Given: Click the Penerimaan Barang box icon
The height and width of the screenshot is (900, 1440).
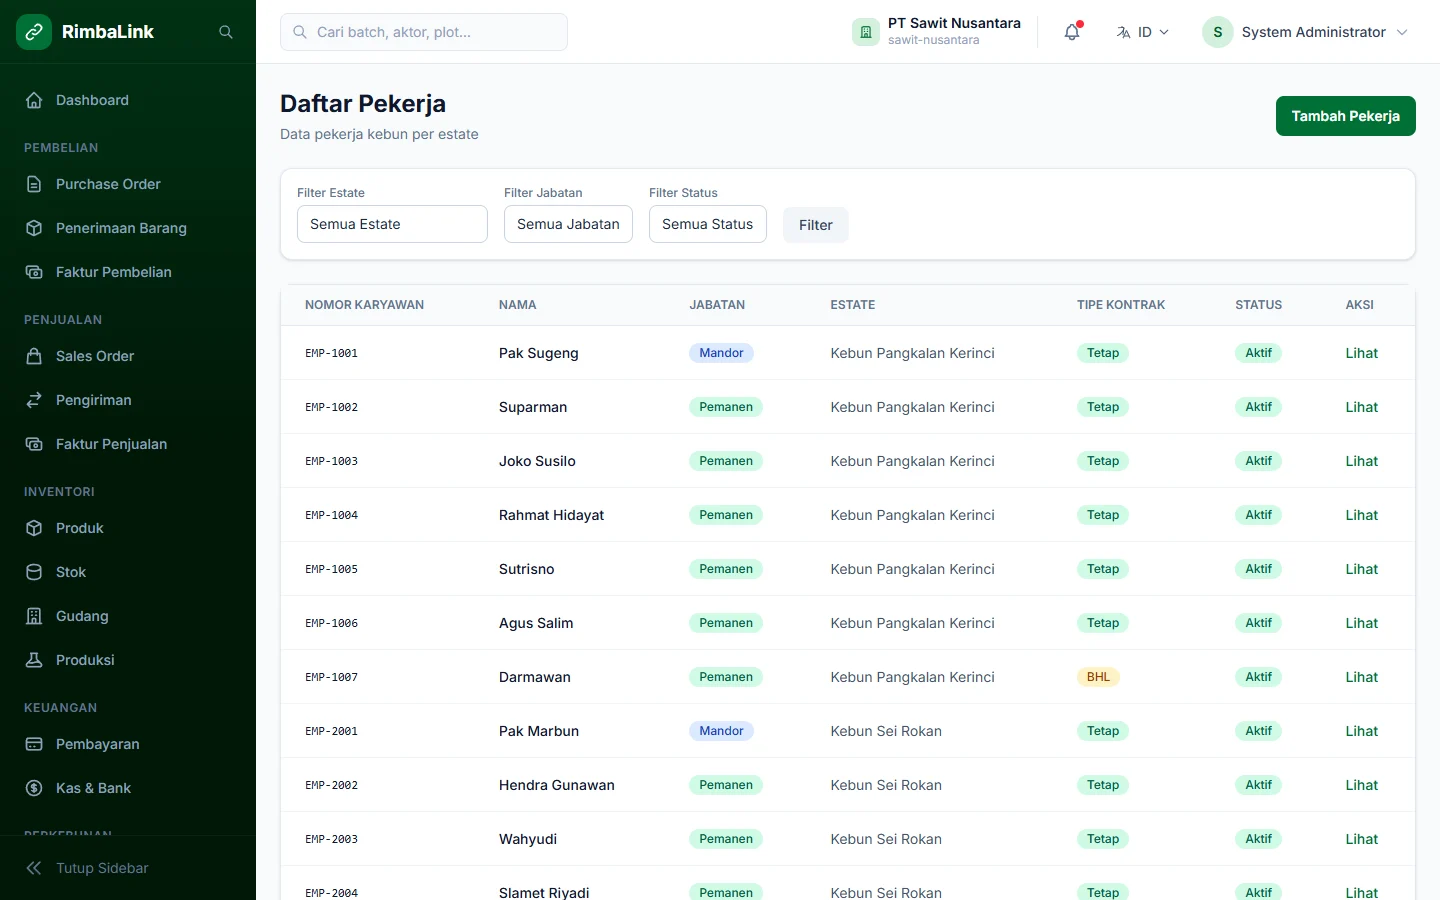Looking at the screenshot, I should [34, 228].
